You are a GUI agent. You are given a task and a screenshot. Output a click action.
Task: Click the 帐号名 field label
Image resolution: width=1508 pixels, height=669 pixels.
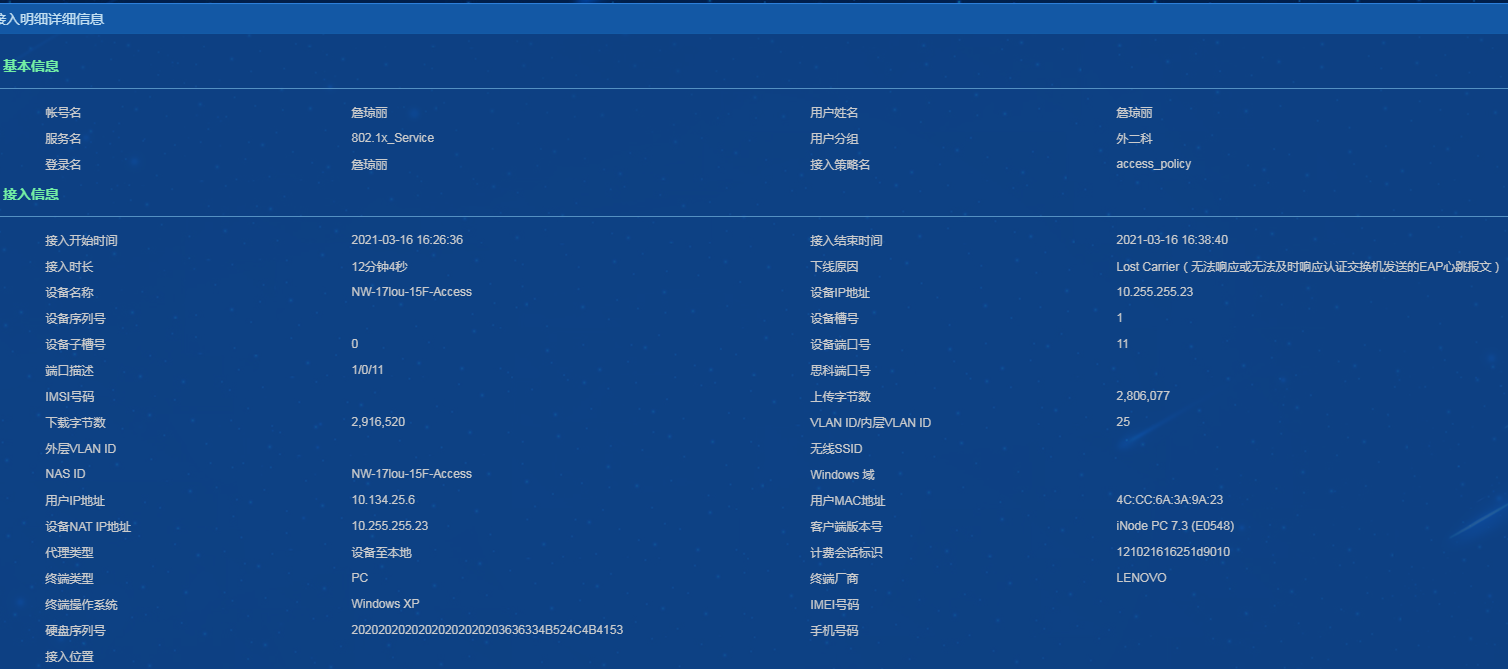point(63,113)
